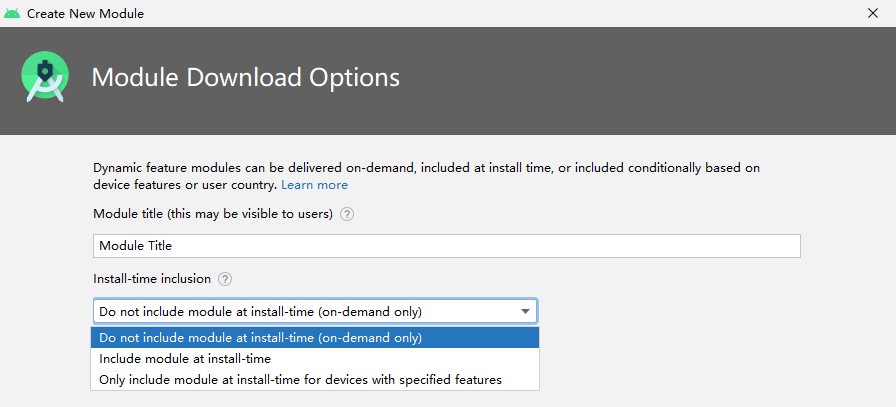Collapse the install-time inclusion dropdown arrow
Viewport: 896px width, 407px height.
coord(526,311)
